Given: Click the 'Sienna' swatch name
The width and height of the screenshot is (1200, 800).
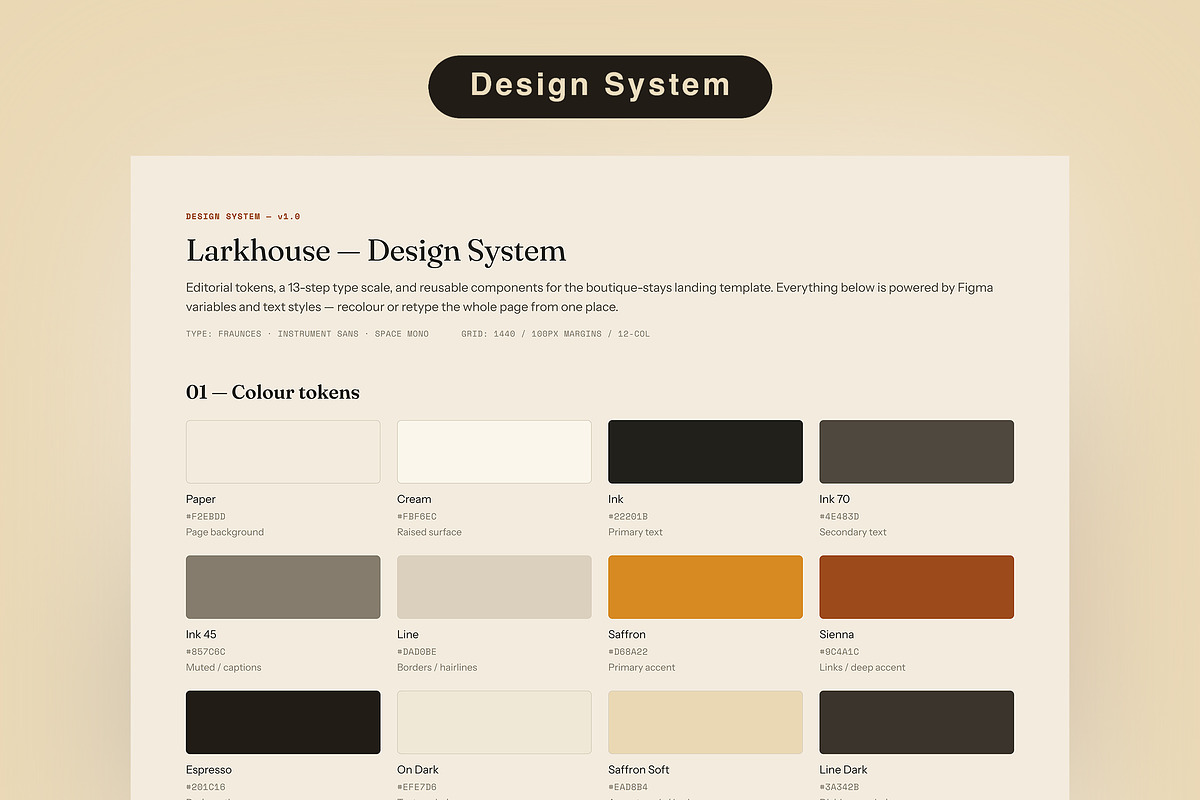Looking at the screenshot, I should click(837, 634).
